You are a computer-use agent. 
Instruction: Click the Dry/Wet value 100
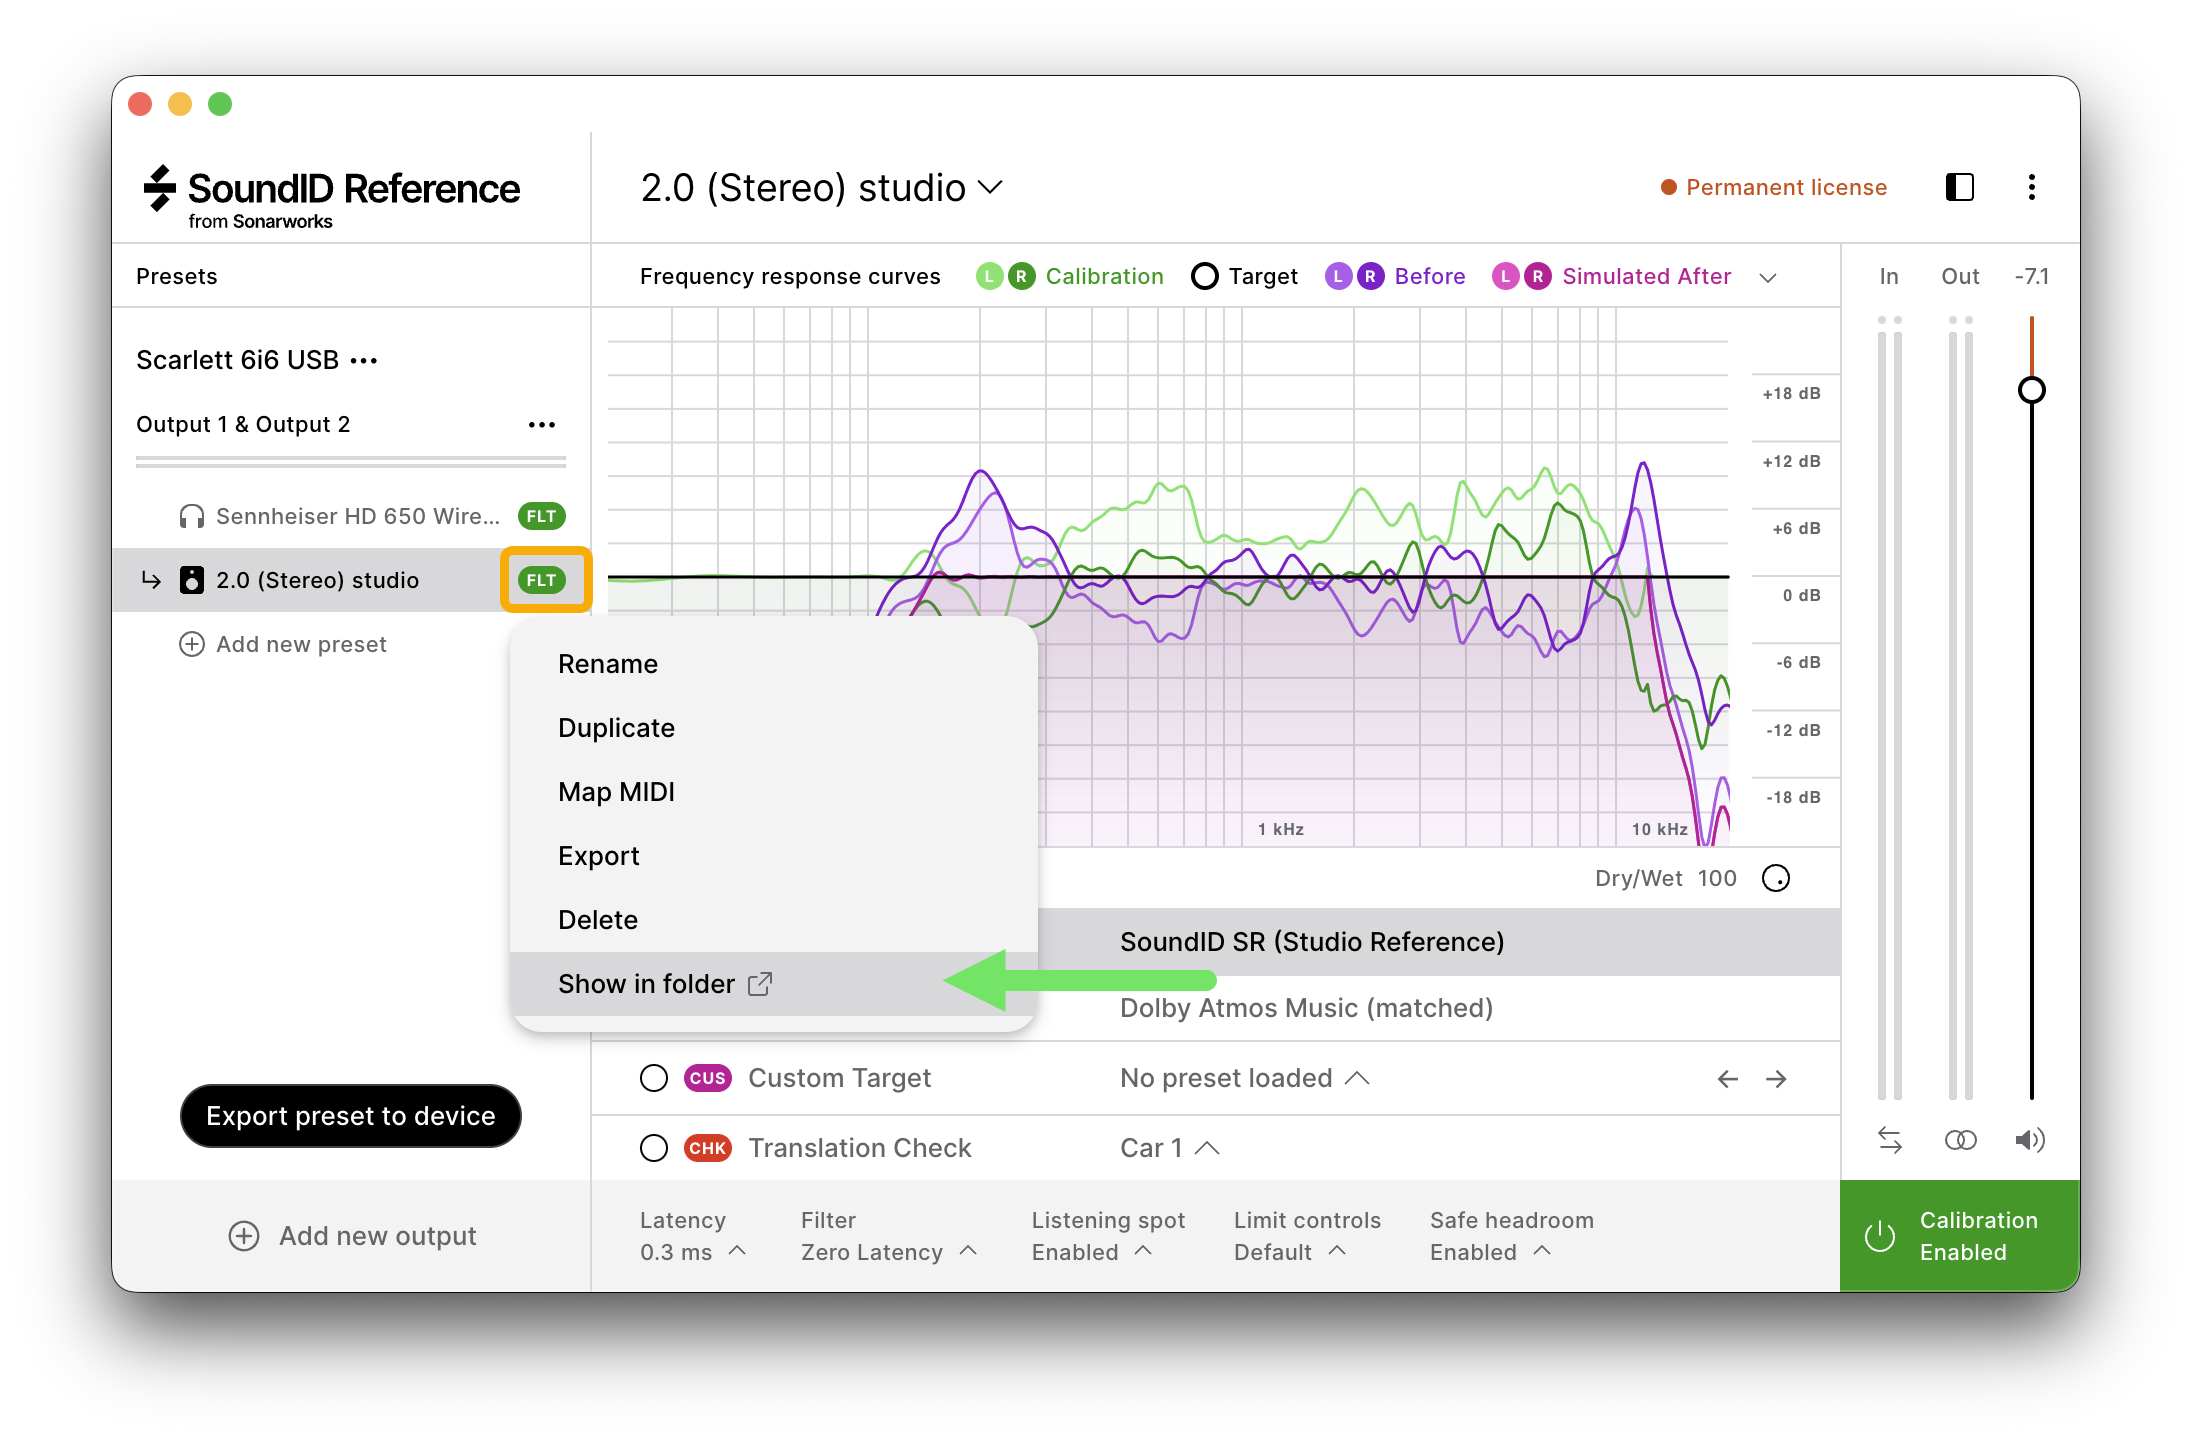point(1717,878)
